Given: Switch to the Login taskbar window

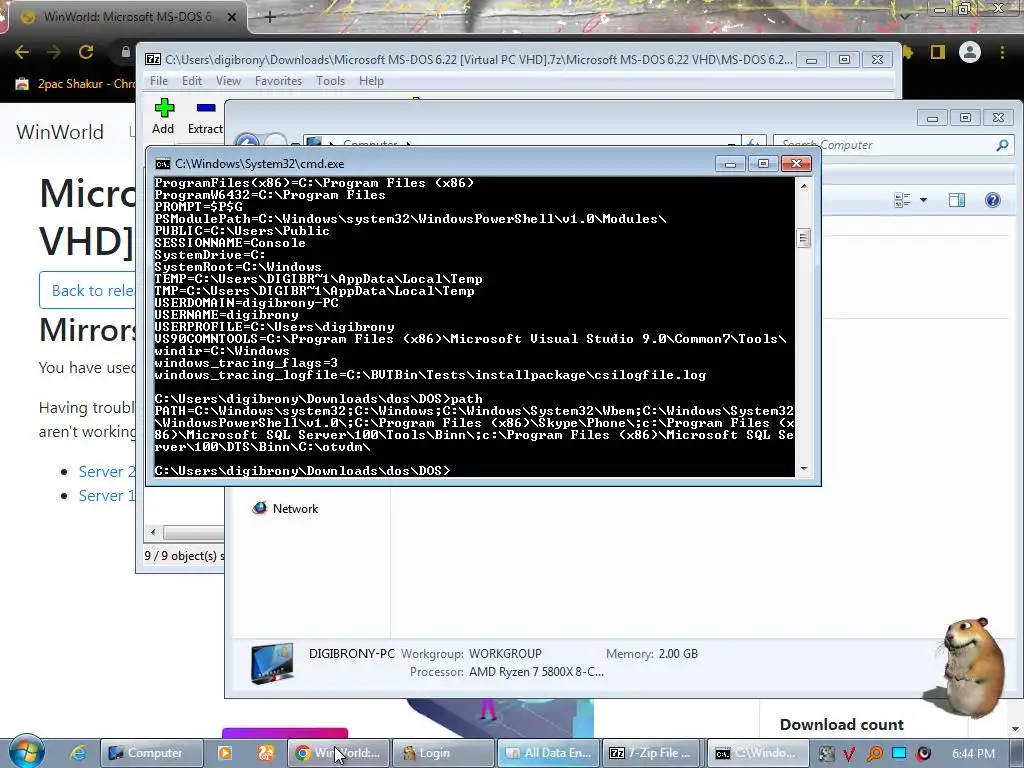Looking at the screenshot, I should 443,753.
